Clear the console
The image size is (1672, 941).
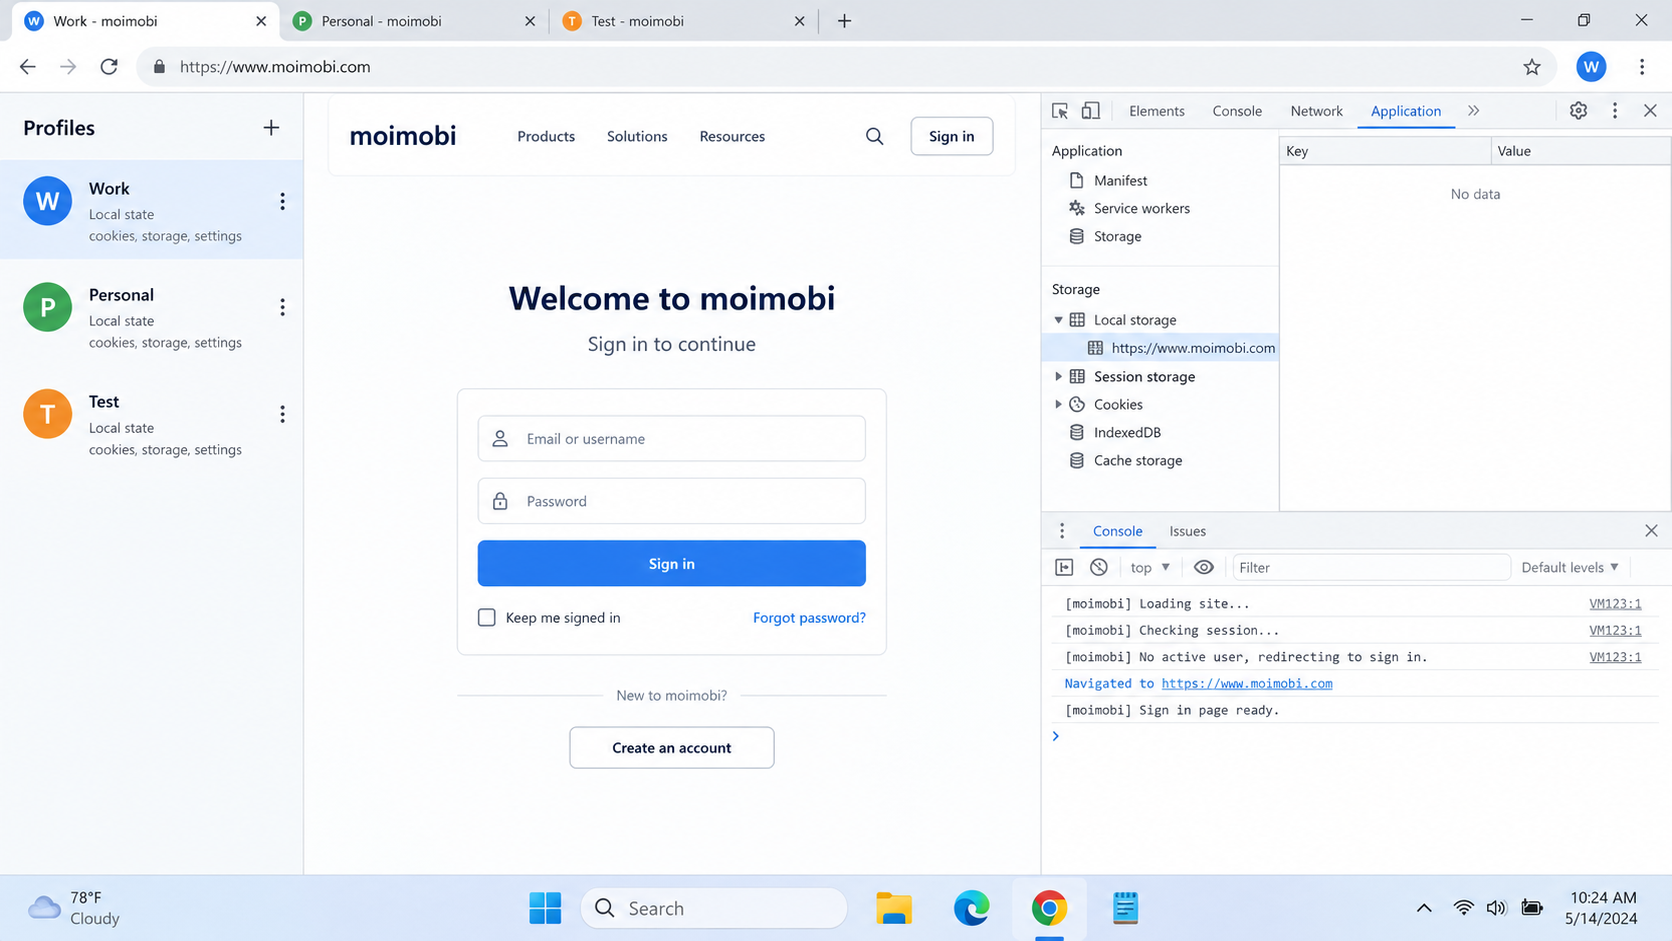click(x=1099, y=567)
